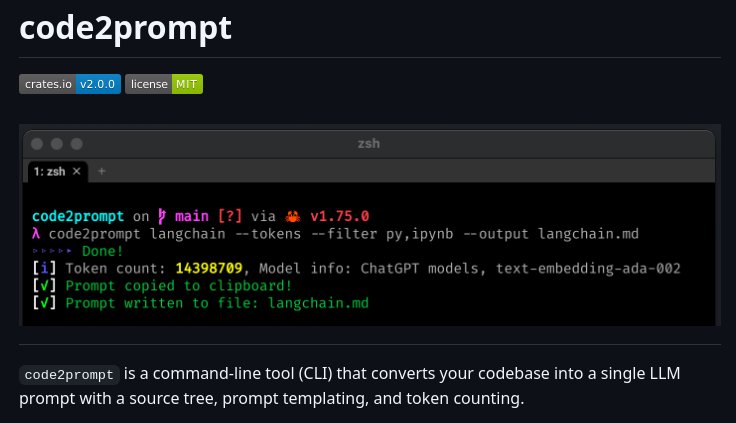Click the progress arrows before Done!
Image resolution: width=736 pixels, height=423 pixels.
(52, 251)
